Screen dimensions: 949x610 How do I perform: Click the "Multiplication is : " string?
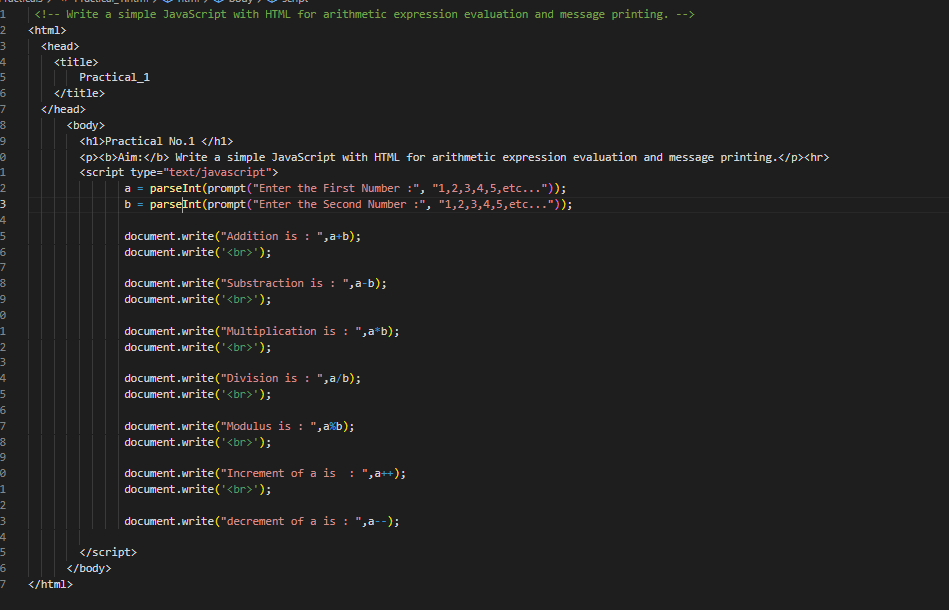pos(291,332)
